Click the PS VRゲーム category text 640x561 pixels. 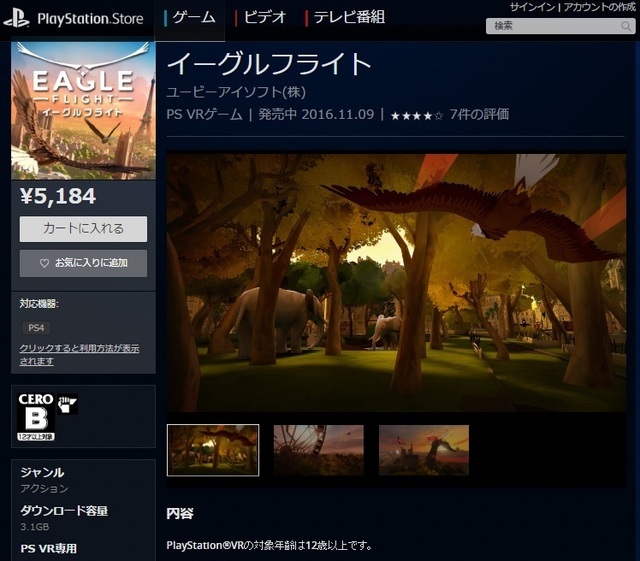click(x=204, y=114)
